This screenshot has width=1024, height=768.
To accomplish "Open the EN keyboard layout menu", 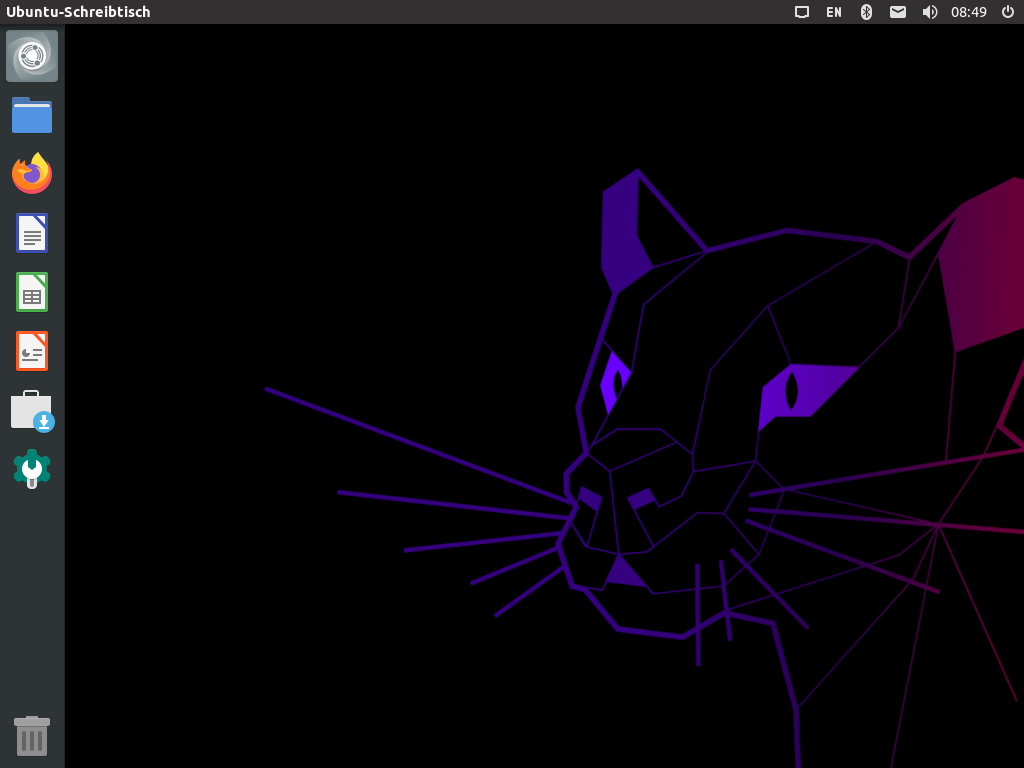I will (834, 12).
